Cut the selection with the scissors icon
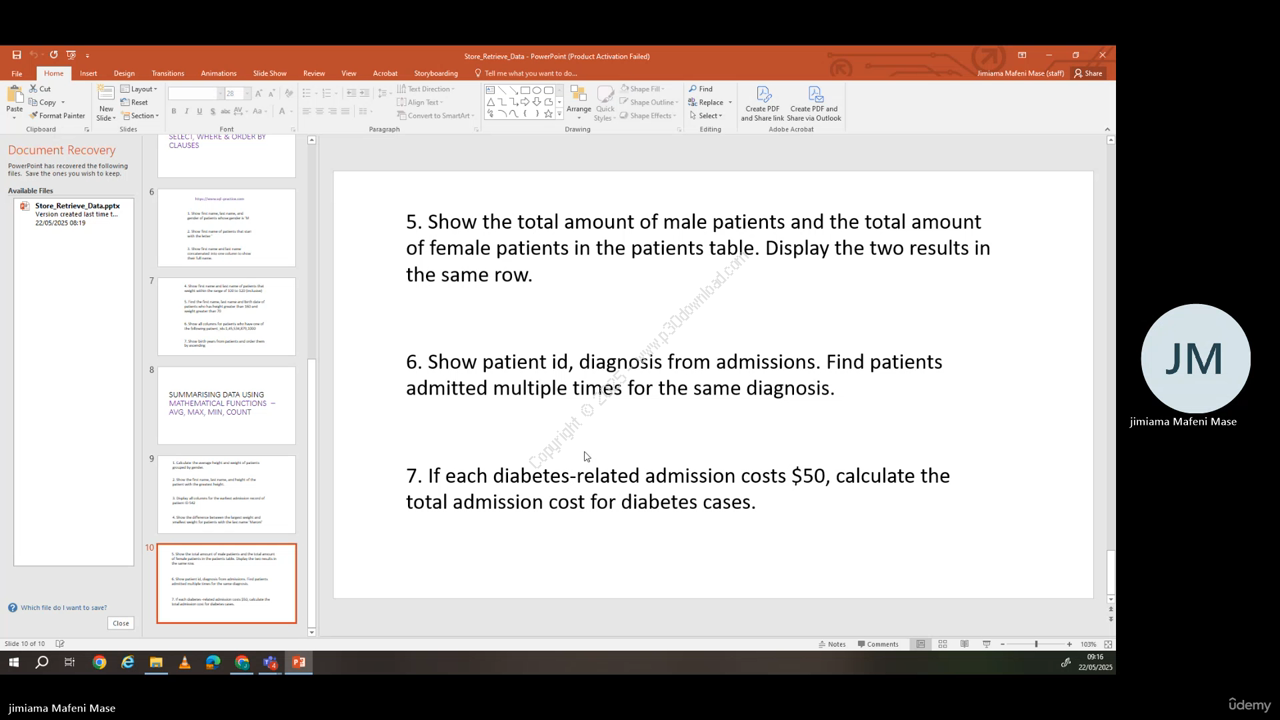The width and height of the screenshot is (1280, 720). [x=40, y=89]
